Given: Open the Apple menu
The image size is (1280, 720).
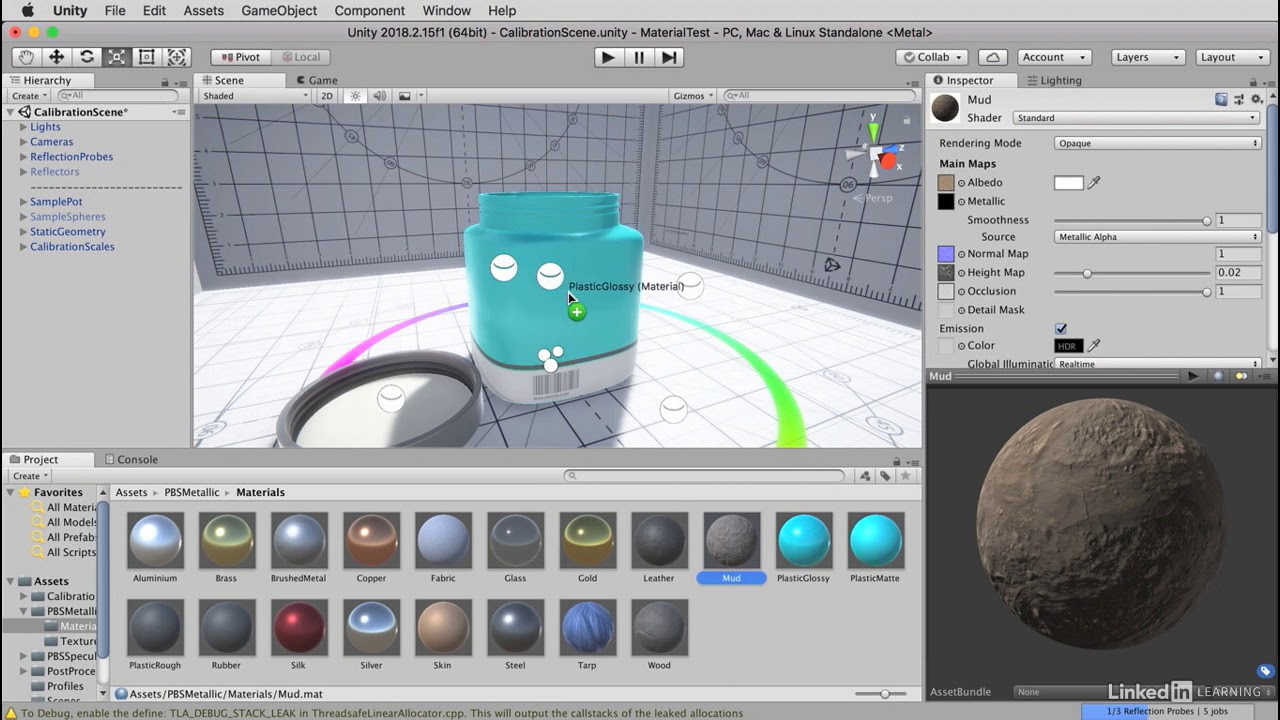Looking at the screenshot, I should (x=27, y=11).
